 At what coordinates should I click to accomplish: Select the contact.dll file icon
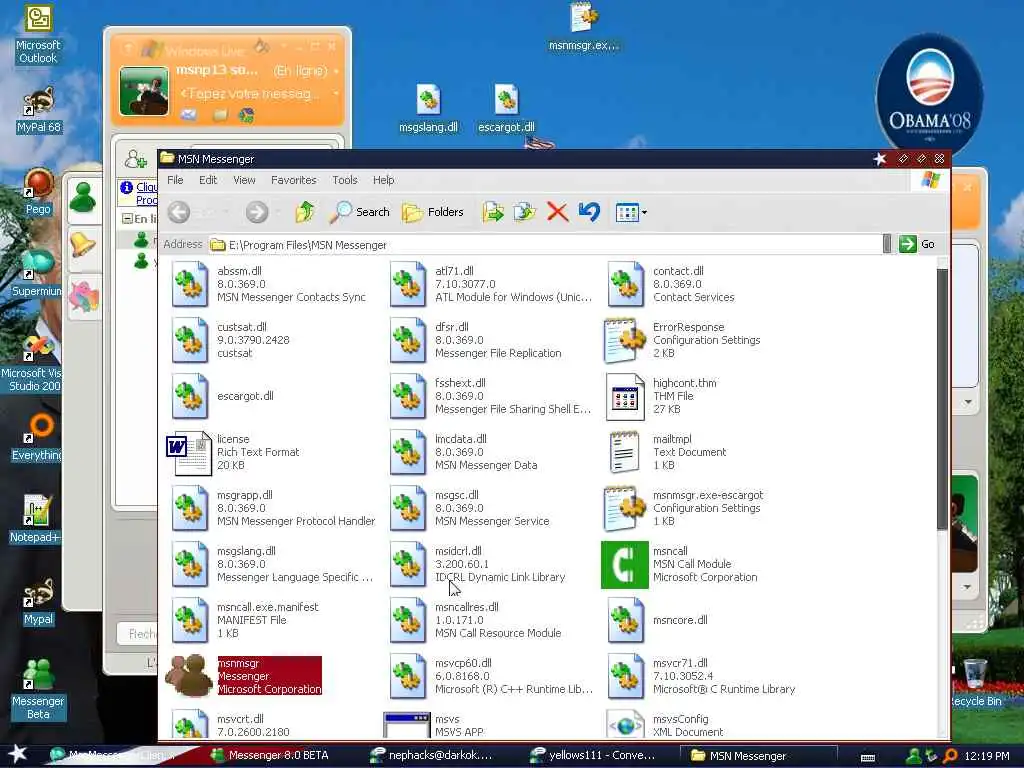pos(626,284)
